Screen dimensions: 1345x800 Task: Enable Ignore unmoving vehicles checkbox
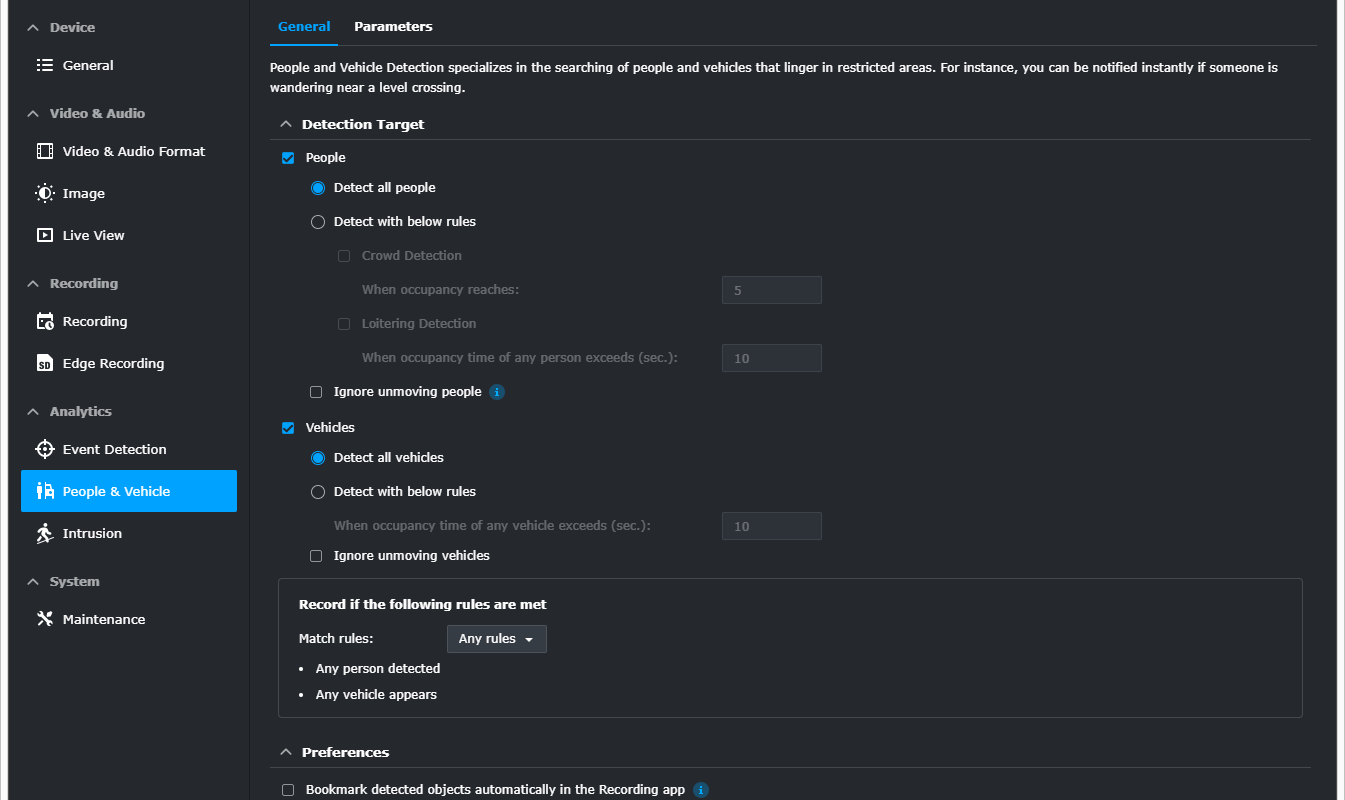(316, 556)
